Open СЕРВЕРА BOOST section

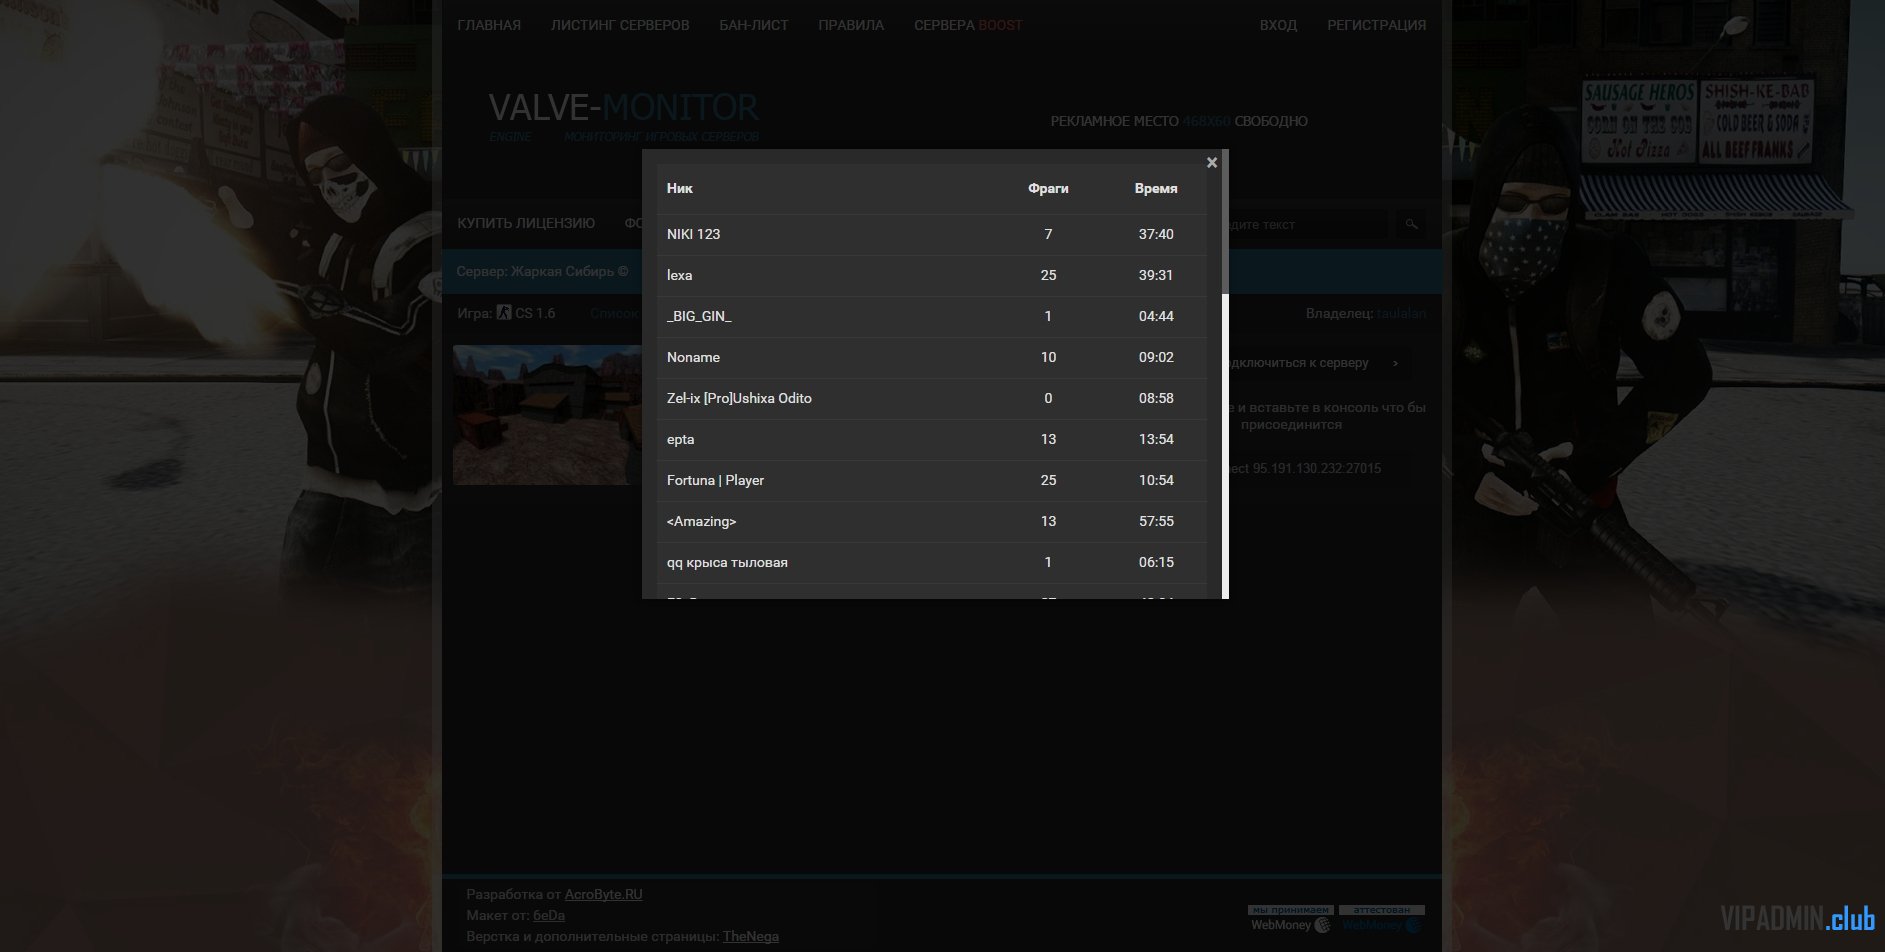pyautogui.click(x=968, y=25)
